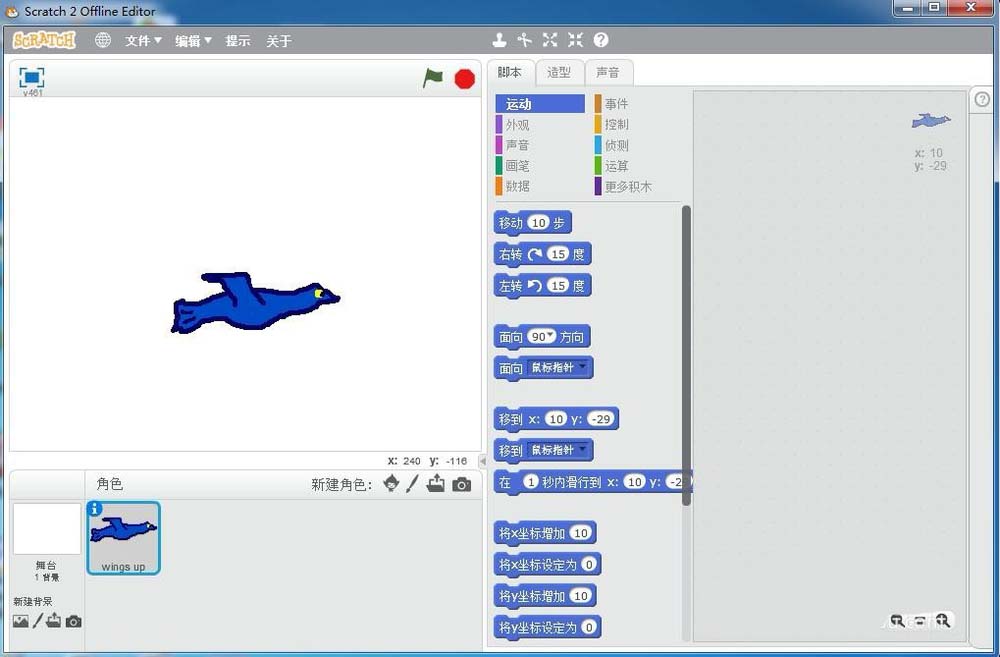Open help via the question mark icon
The width and height of the screenshot is (1000, 657).
[601, 40]
